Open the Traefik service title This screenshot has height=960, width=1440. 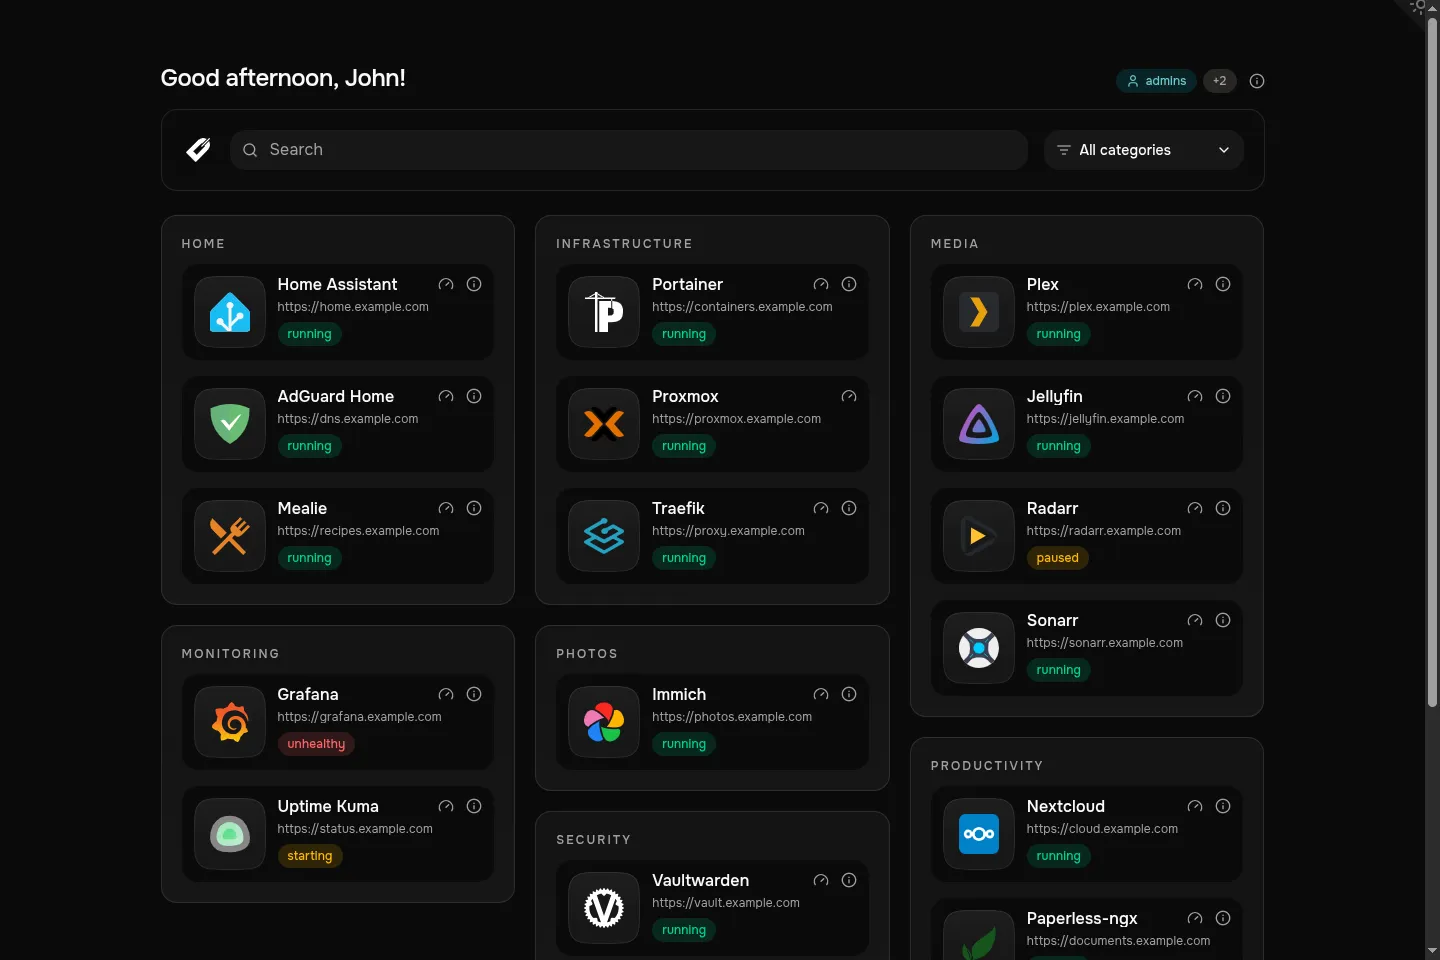pos(678,508)
